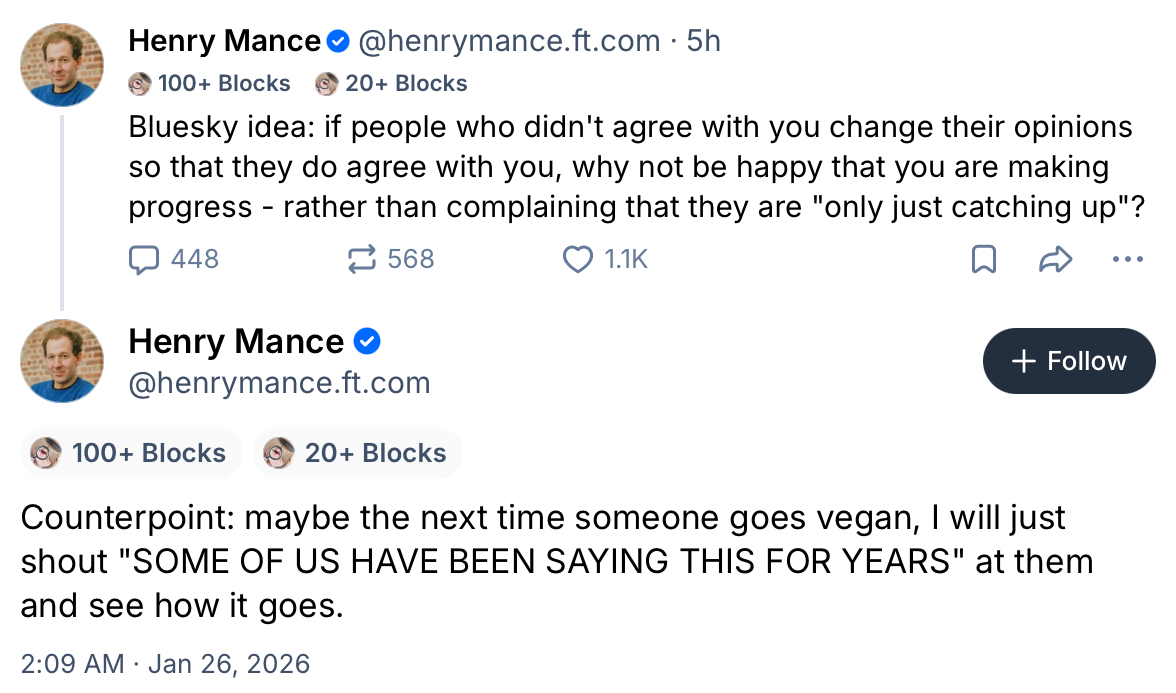Click the reply icon showing 448
Viewport: 1176px width, 693px height.
tap(146, 260)
